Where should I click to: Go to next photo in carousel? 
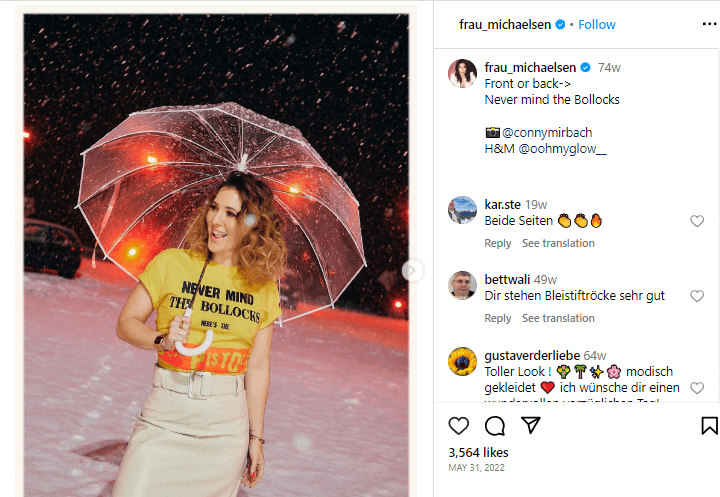411,270
